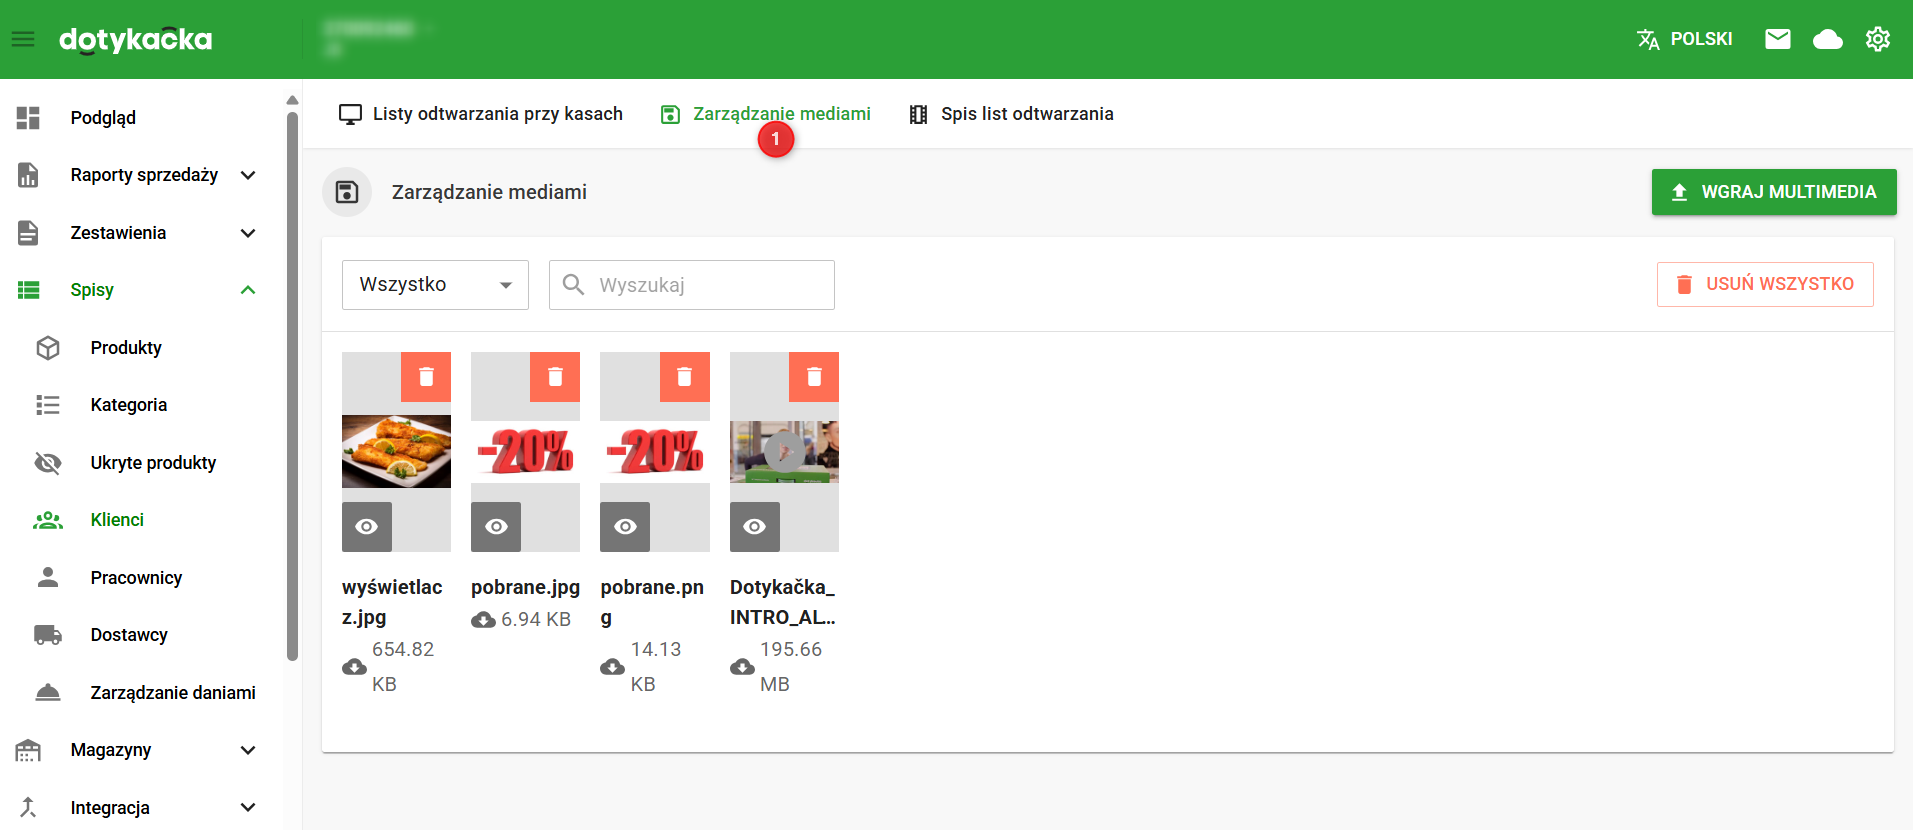Show Dotykačka INTRO video via eye icon
Image resolution: width=1913 pixels, height=830 pixels.
(x=755, y=527)
